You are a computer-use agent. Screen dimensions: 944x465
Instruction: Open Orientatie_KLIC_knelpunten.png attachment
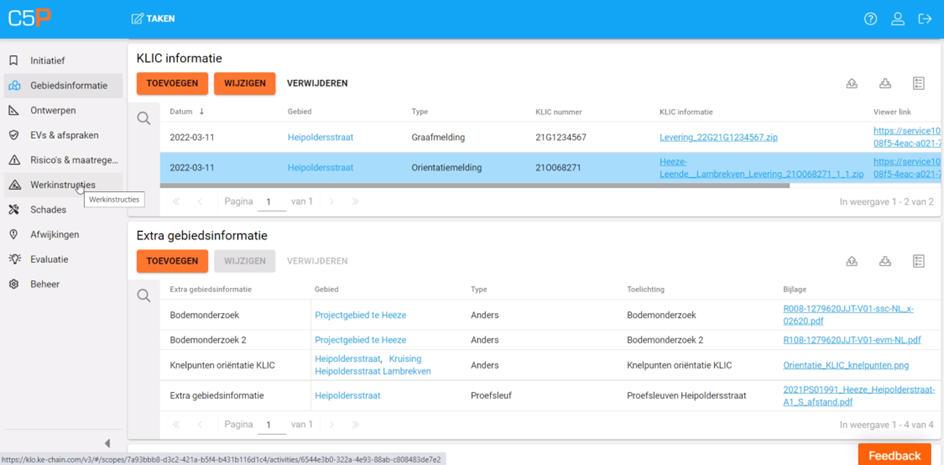click(x=845, y=366)
